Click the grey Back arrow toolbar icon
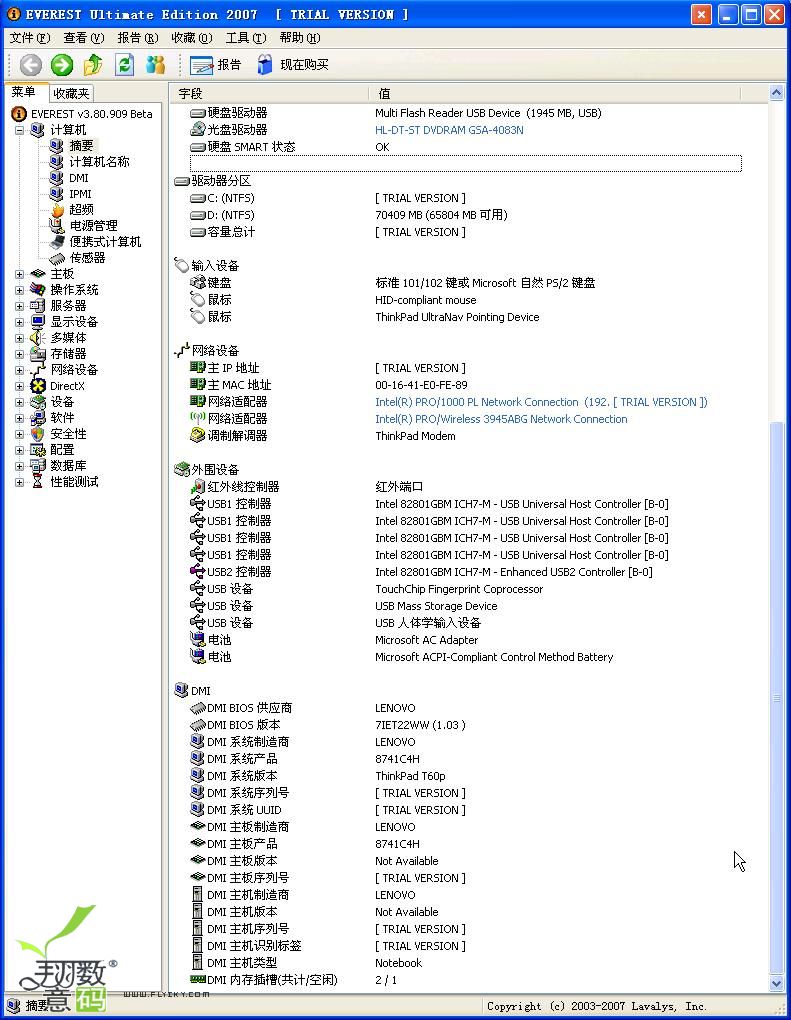791x1020 pixels. [31, 64]
